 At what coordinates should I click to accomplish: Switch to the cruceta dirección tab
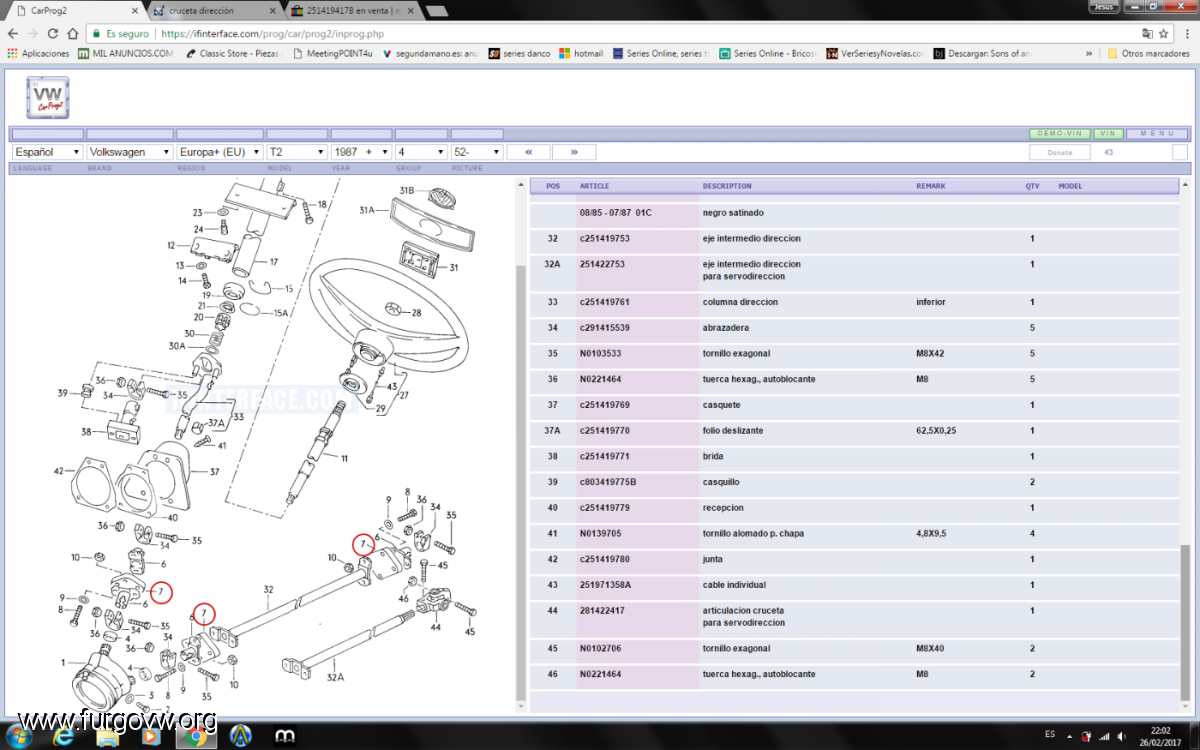(213, 10)
